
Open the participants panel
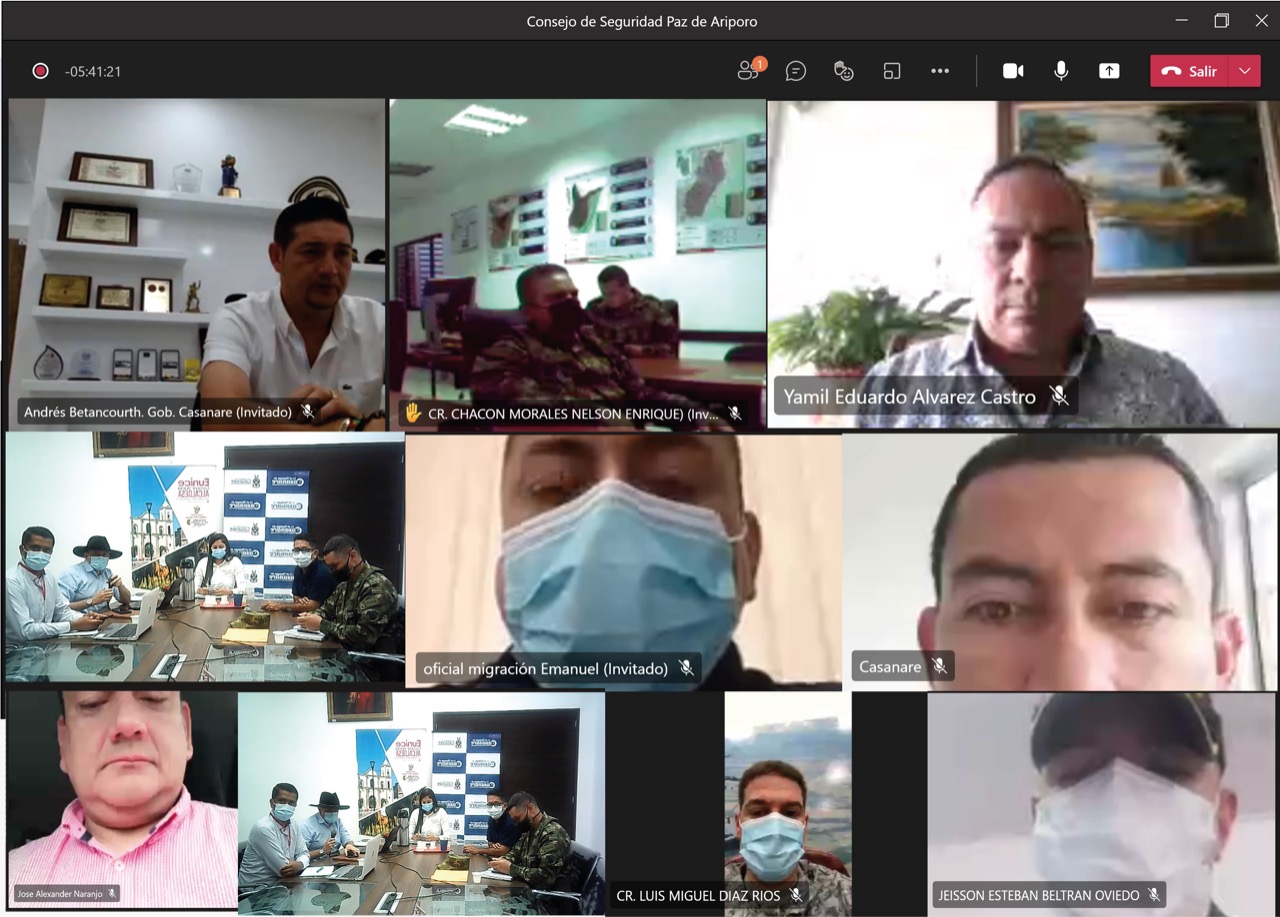[x=749, y=71]
